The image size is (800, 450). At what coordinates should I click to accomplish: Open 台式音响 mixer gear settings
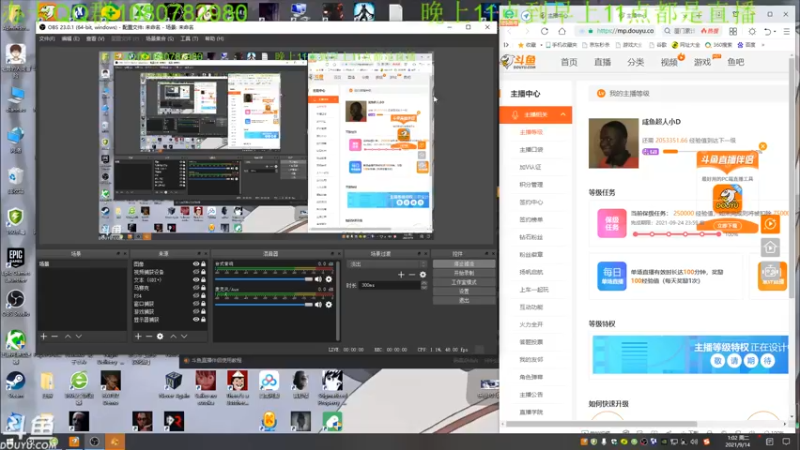point(329,279)
